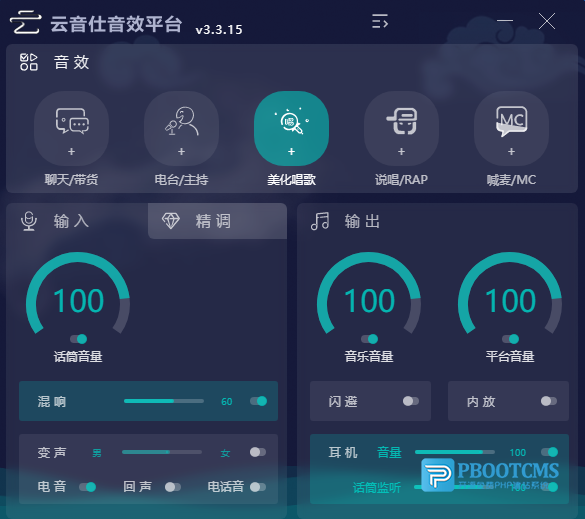585x519 pixels.
Task: Click the microphone icon beside 输入
Action: coord(29,221)
